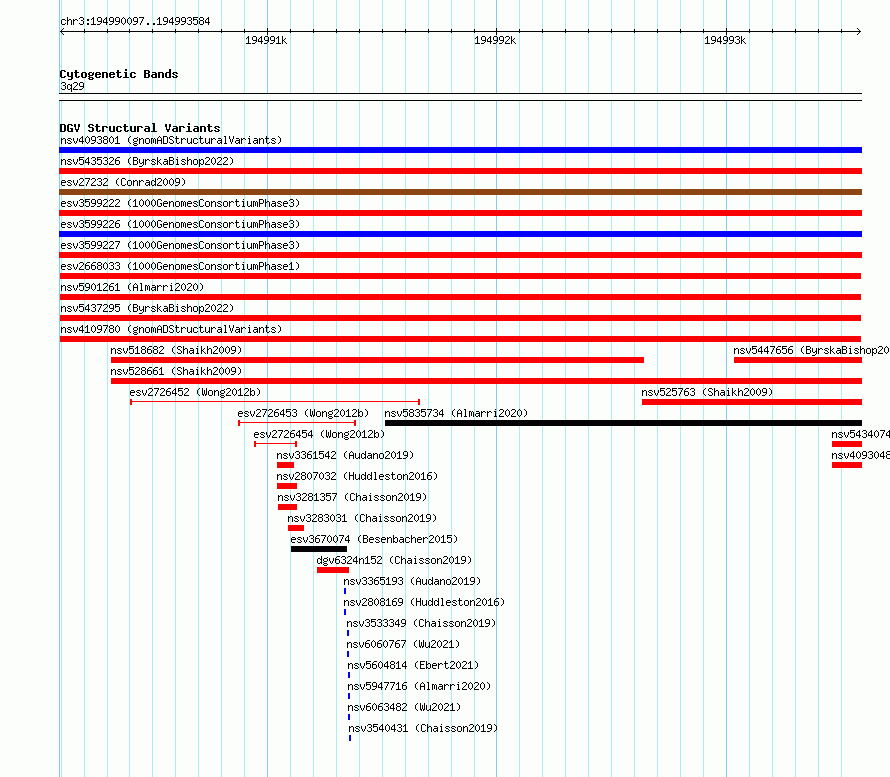
Task: Select the black bar under esv3670074
Action: (x=318, y=549)
